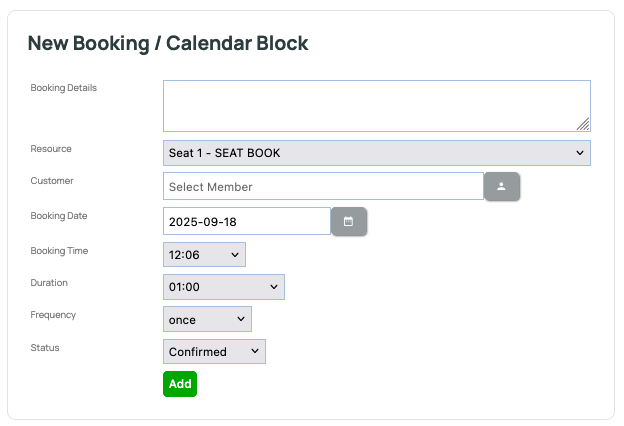Image resolution: width=624 pixels, height=426 pixels.
Task: Click the Booking Details label text
Action: 64,88
